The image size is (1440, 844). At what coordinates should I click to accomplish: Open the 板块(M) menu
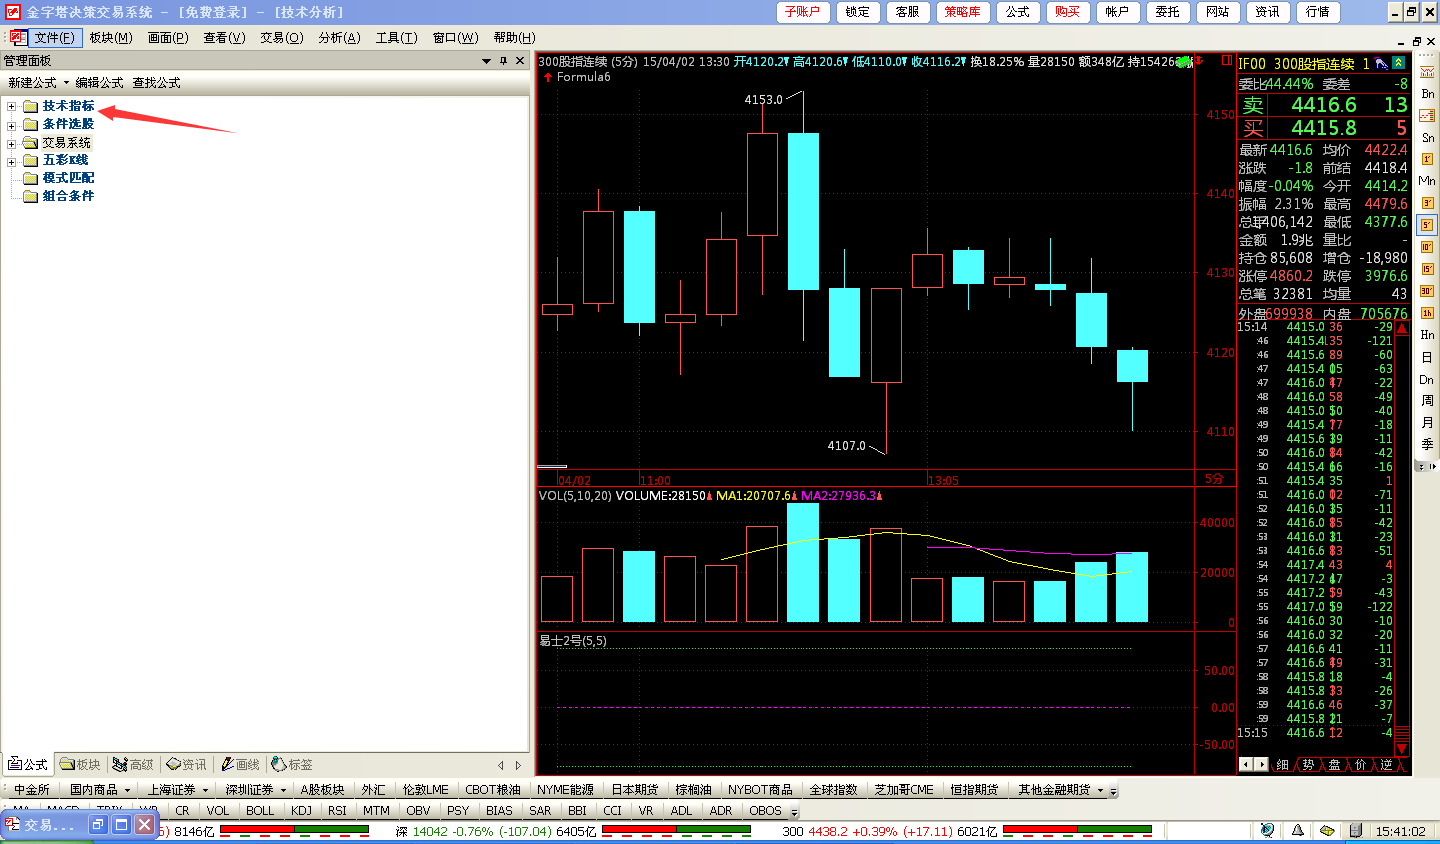pyautogui.click(x=110, y=37)
